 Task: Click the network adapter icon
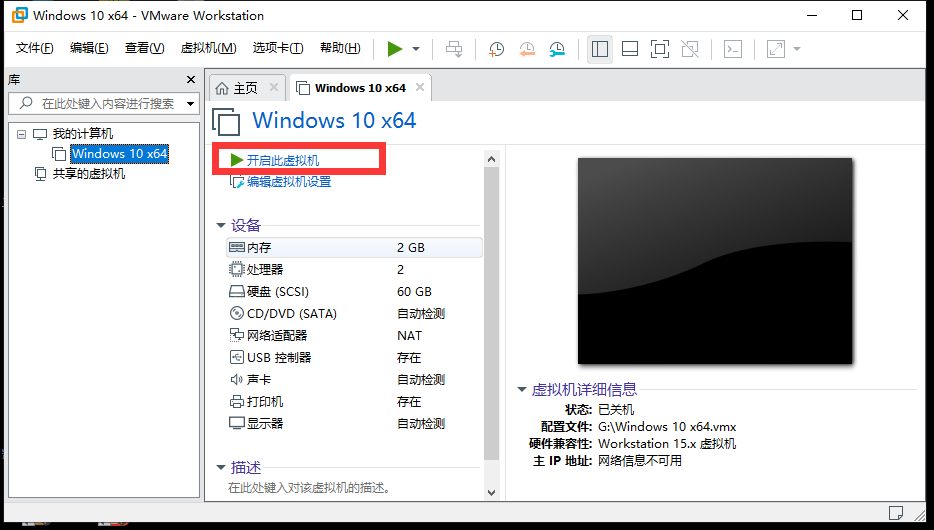point(237,335)
